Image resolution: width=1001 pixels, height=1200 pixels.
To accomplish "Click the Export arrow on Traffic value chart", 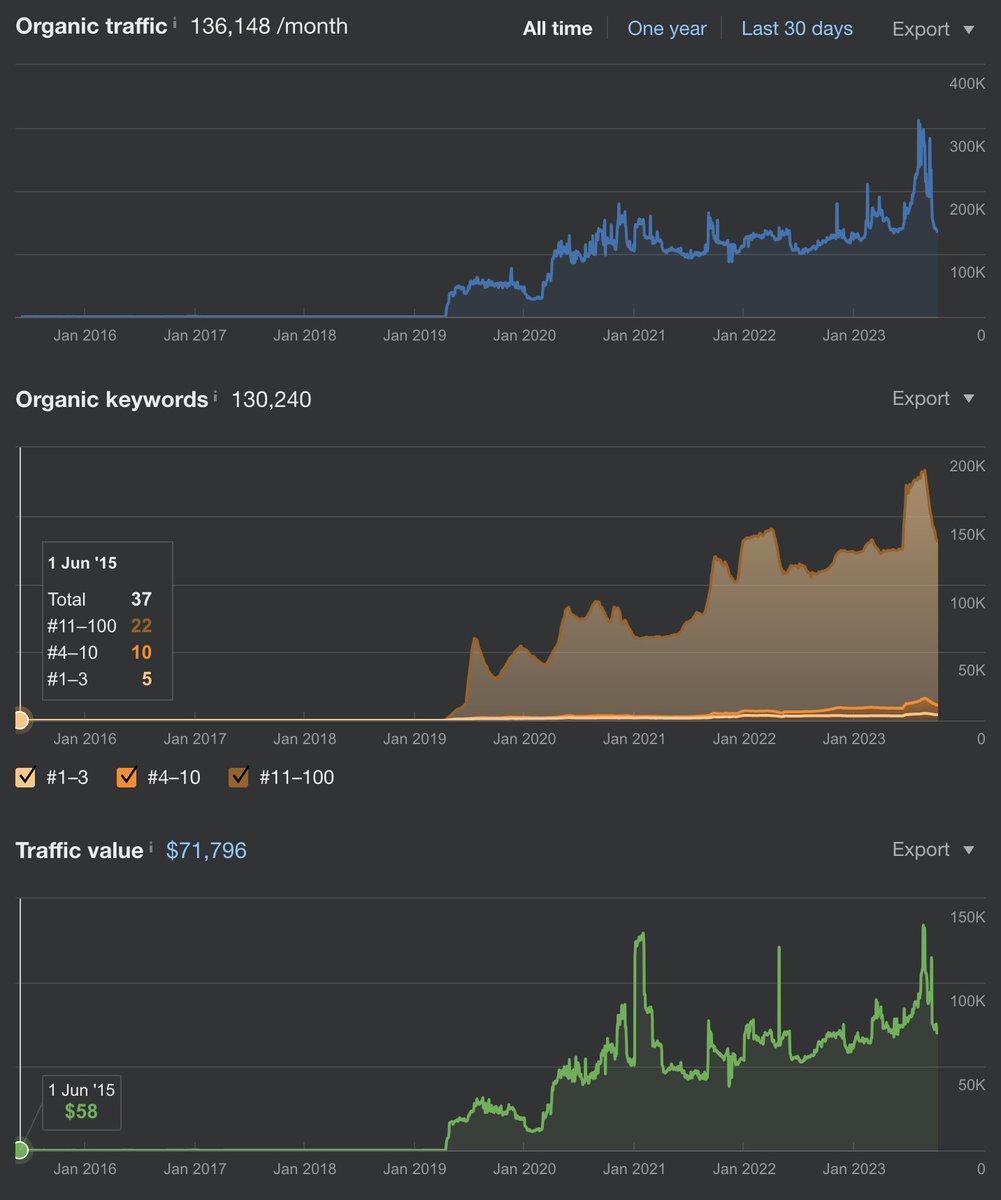I will point(967,849).
